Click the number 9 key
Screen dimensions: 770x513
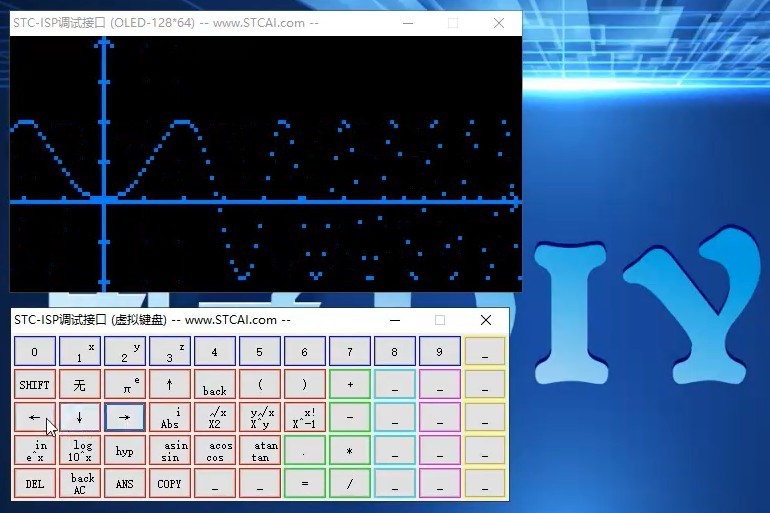click(440, 351)
